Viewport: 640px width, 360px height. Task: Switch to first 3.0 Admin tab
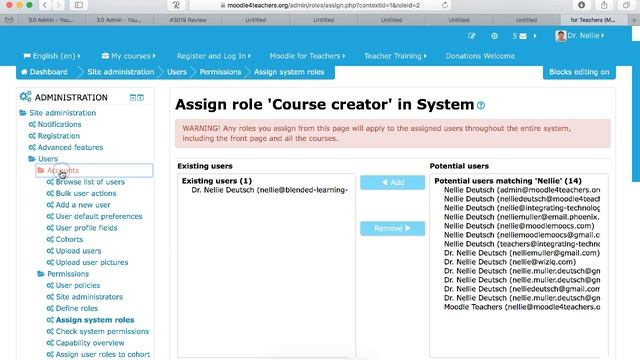click(50, 20)
